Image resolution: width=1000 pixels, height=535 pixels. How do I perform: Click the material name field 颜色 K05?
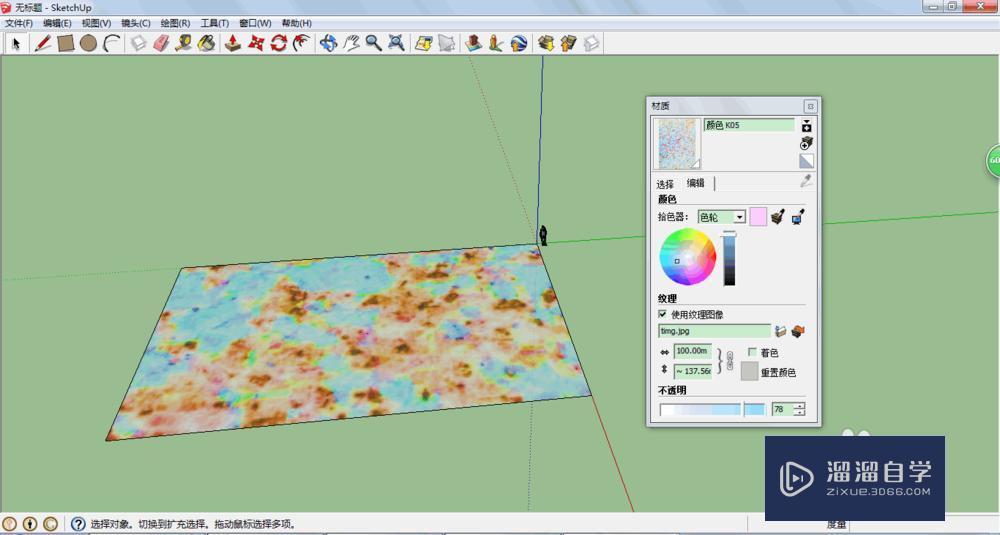(x=749, y=125)
